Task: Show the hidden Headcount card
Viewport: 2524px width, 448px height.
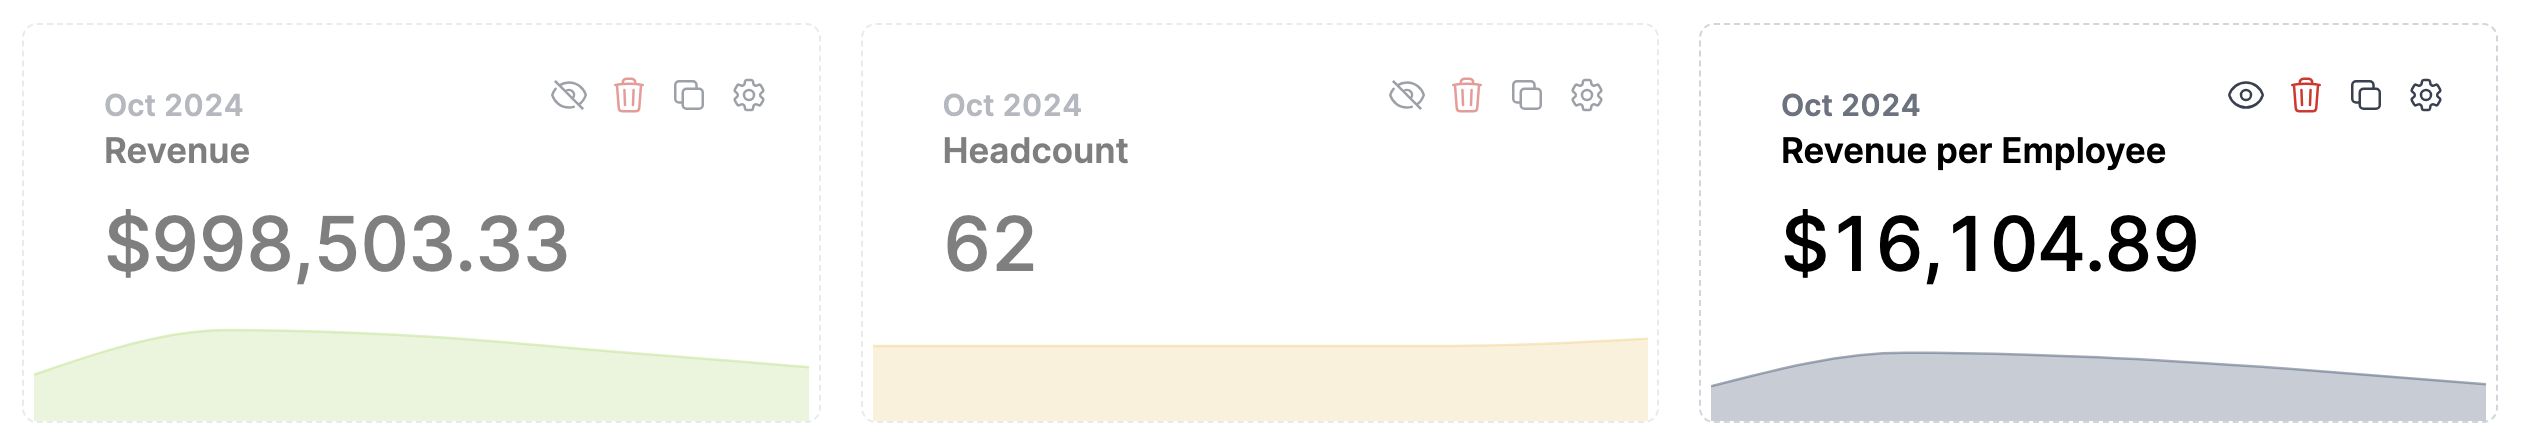Action: (x=1407, y=96)
